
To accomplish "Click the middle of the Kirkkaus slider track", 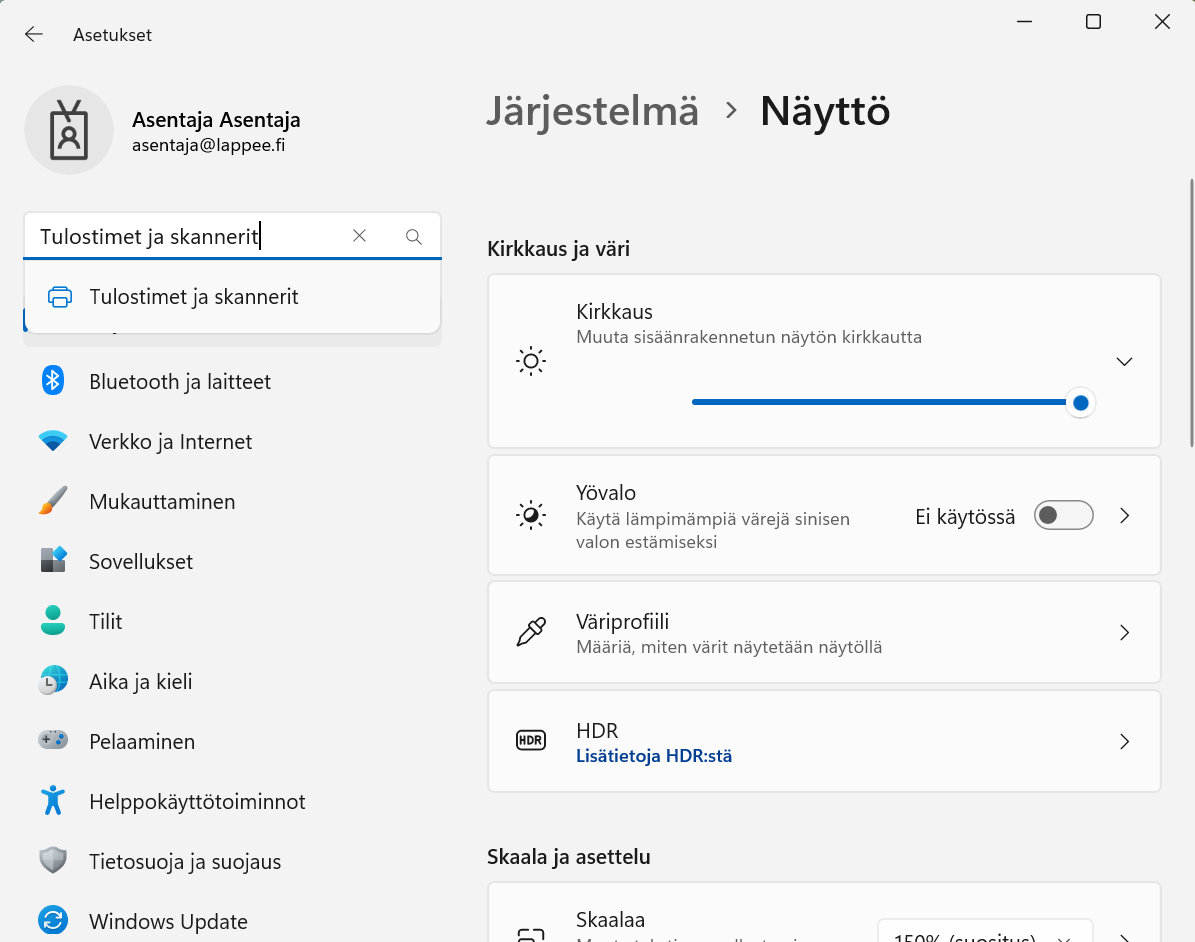I will click(886, 402).
